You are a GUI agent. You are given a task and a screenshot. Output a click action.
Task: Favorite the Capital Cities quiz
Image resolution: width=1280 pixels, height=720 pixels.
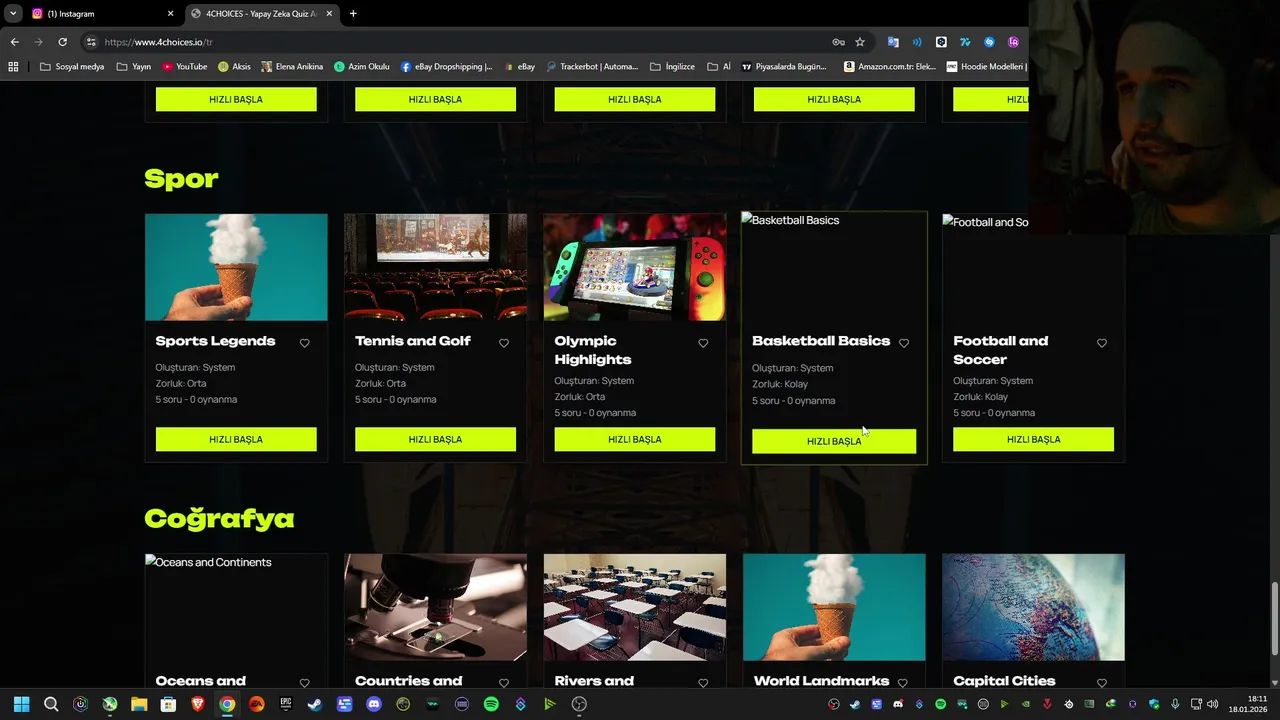[1102, 684]
